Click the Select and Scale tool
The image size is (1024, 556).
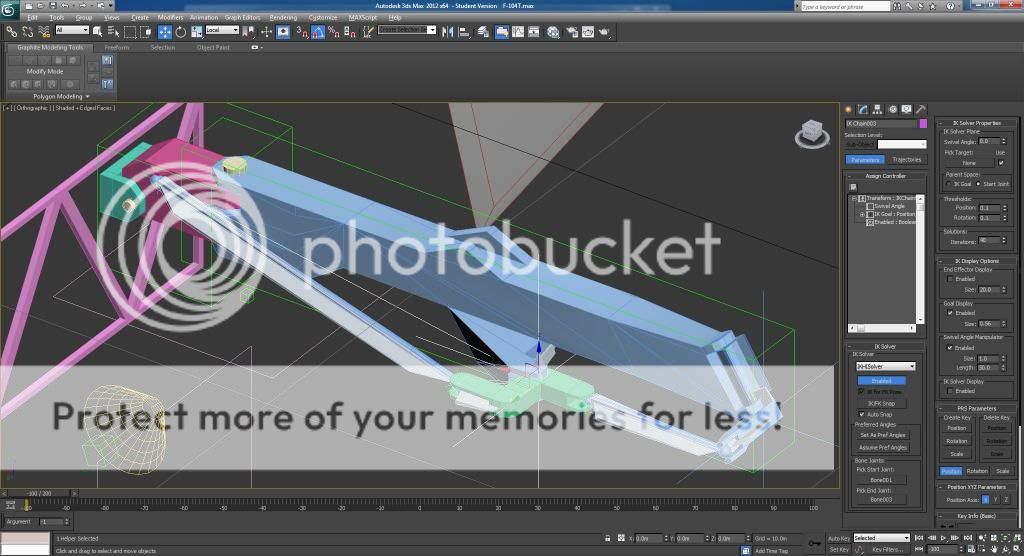197,31
